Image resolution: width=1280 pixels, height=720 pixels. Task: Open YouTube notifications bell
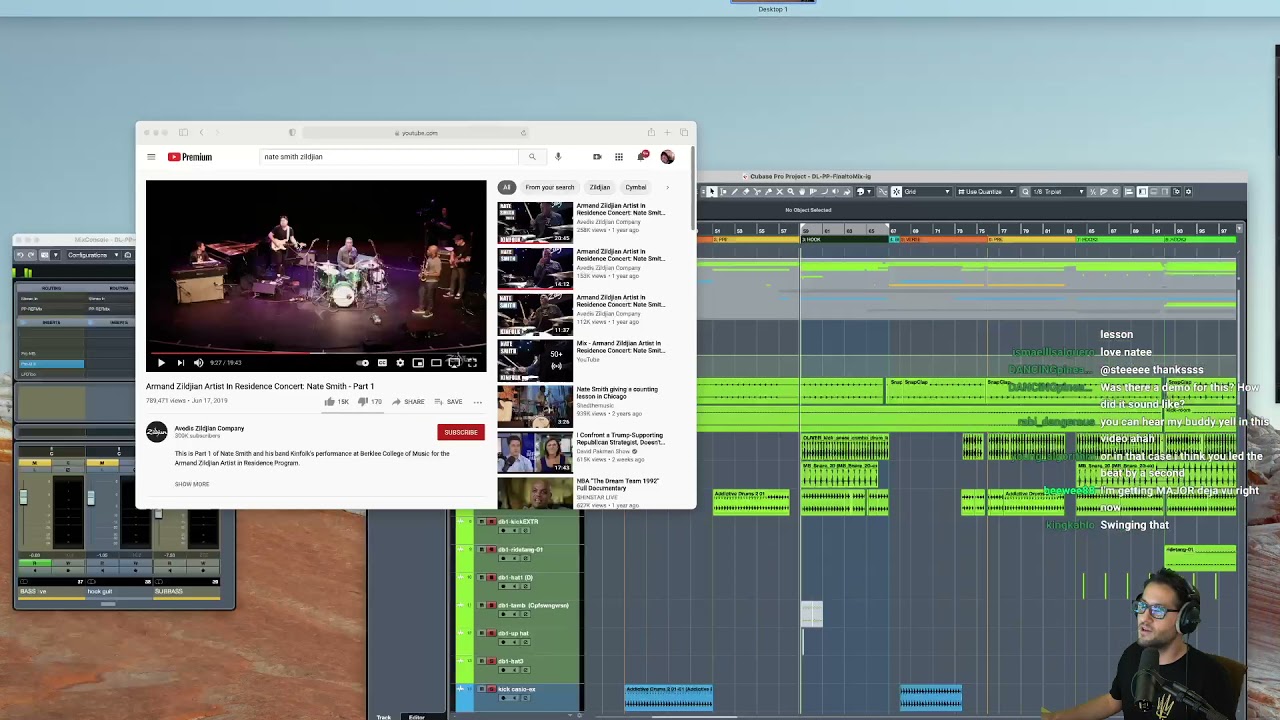coord(642,156)
